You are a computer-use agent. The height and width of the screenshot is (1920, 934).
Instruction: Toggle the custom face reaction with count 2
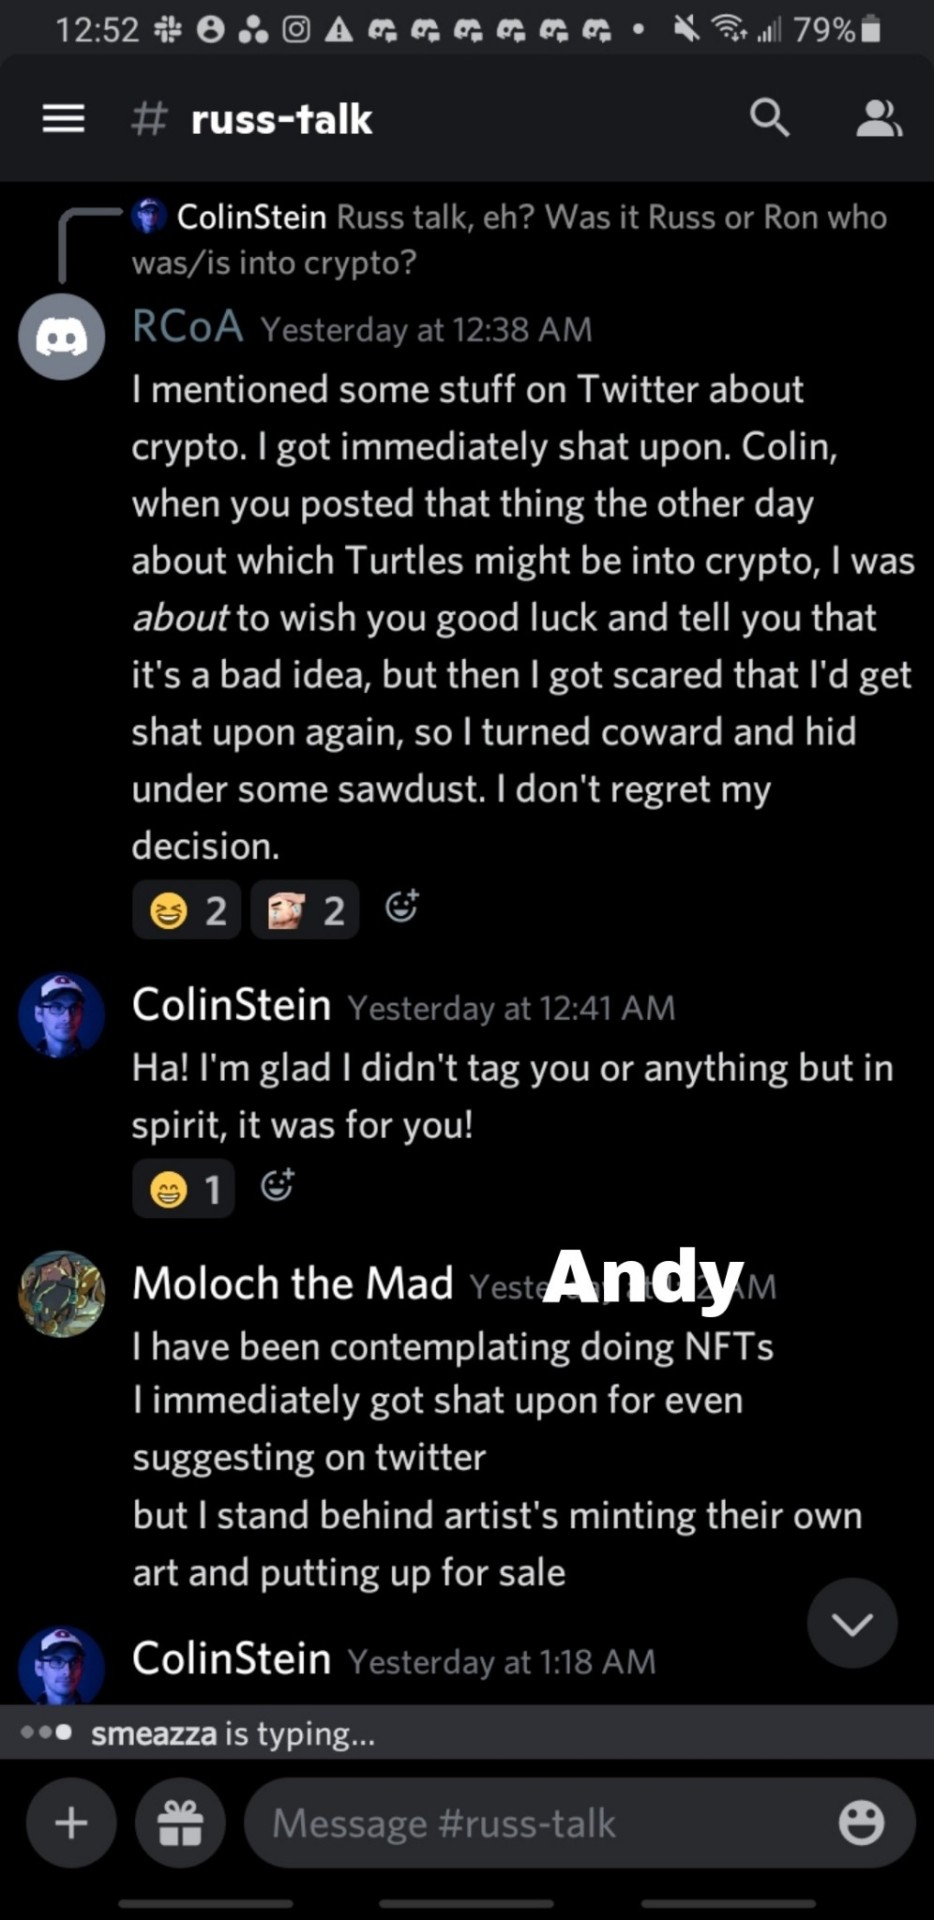pyautogui.click(x=305, y=910)
